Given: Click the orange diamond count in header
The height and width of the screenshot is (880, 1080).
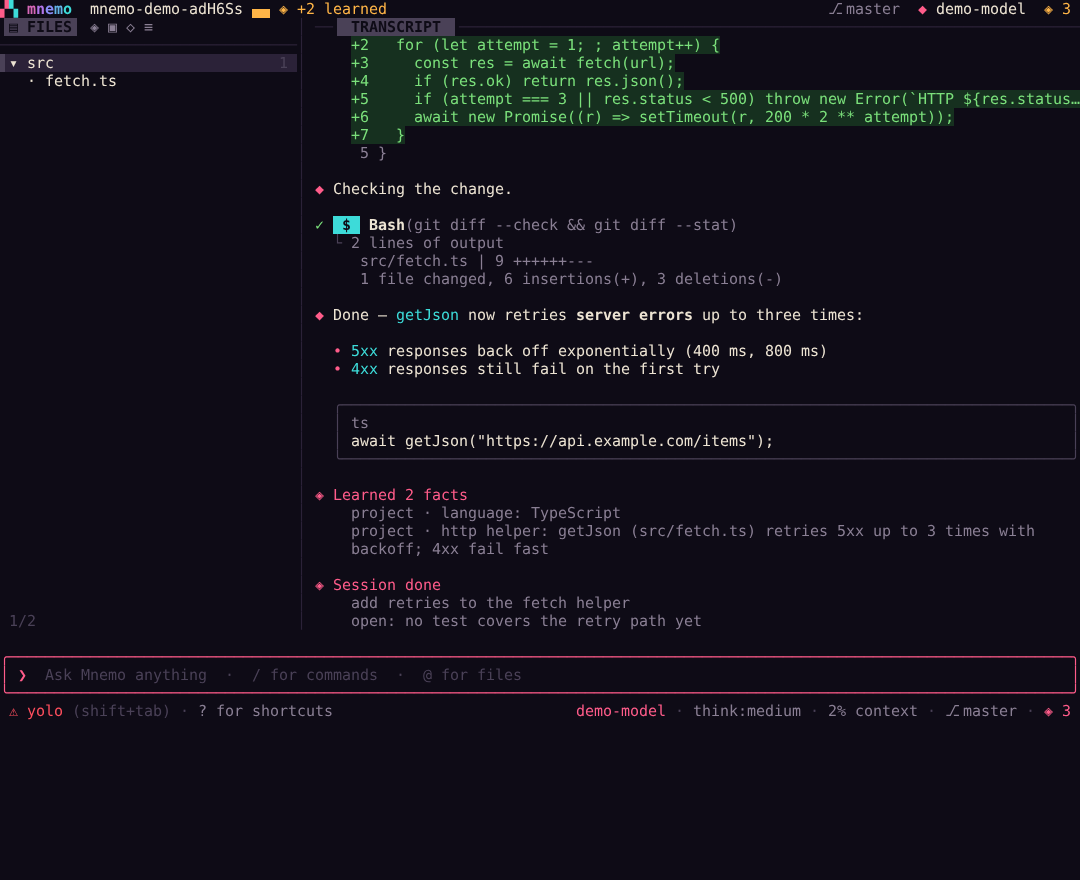Looking at the screenshot, I should (1057, 9).
